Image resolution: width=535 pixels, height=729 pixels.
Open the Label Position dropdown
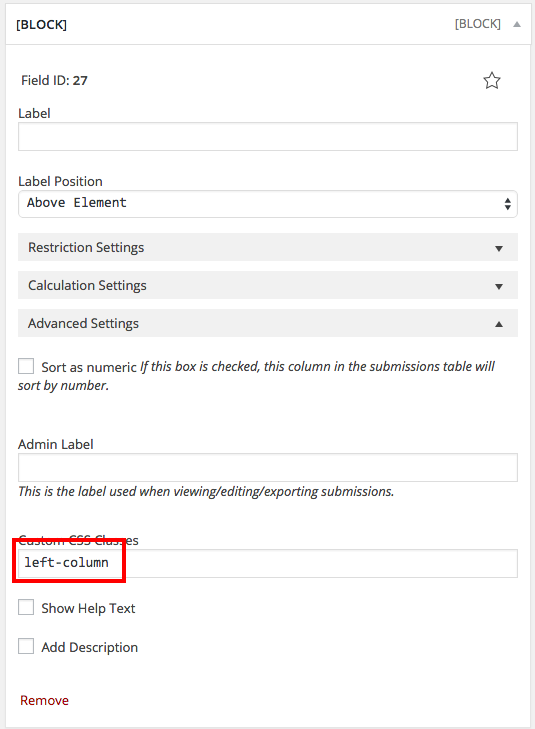(x=268, y=204)
